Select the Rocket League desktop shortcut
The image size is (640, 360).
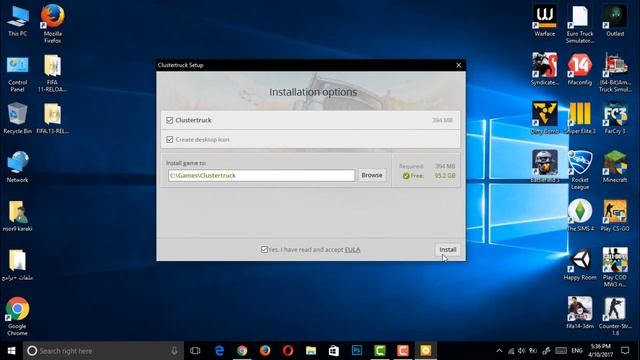click(580, 170)
